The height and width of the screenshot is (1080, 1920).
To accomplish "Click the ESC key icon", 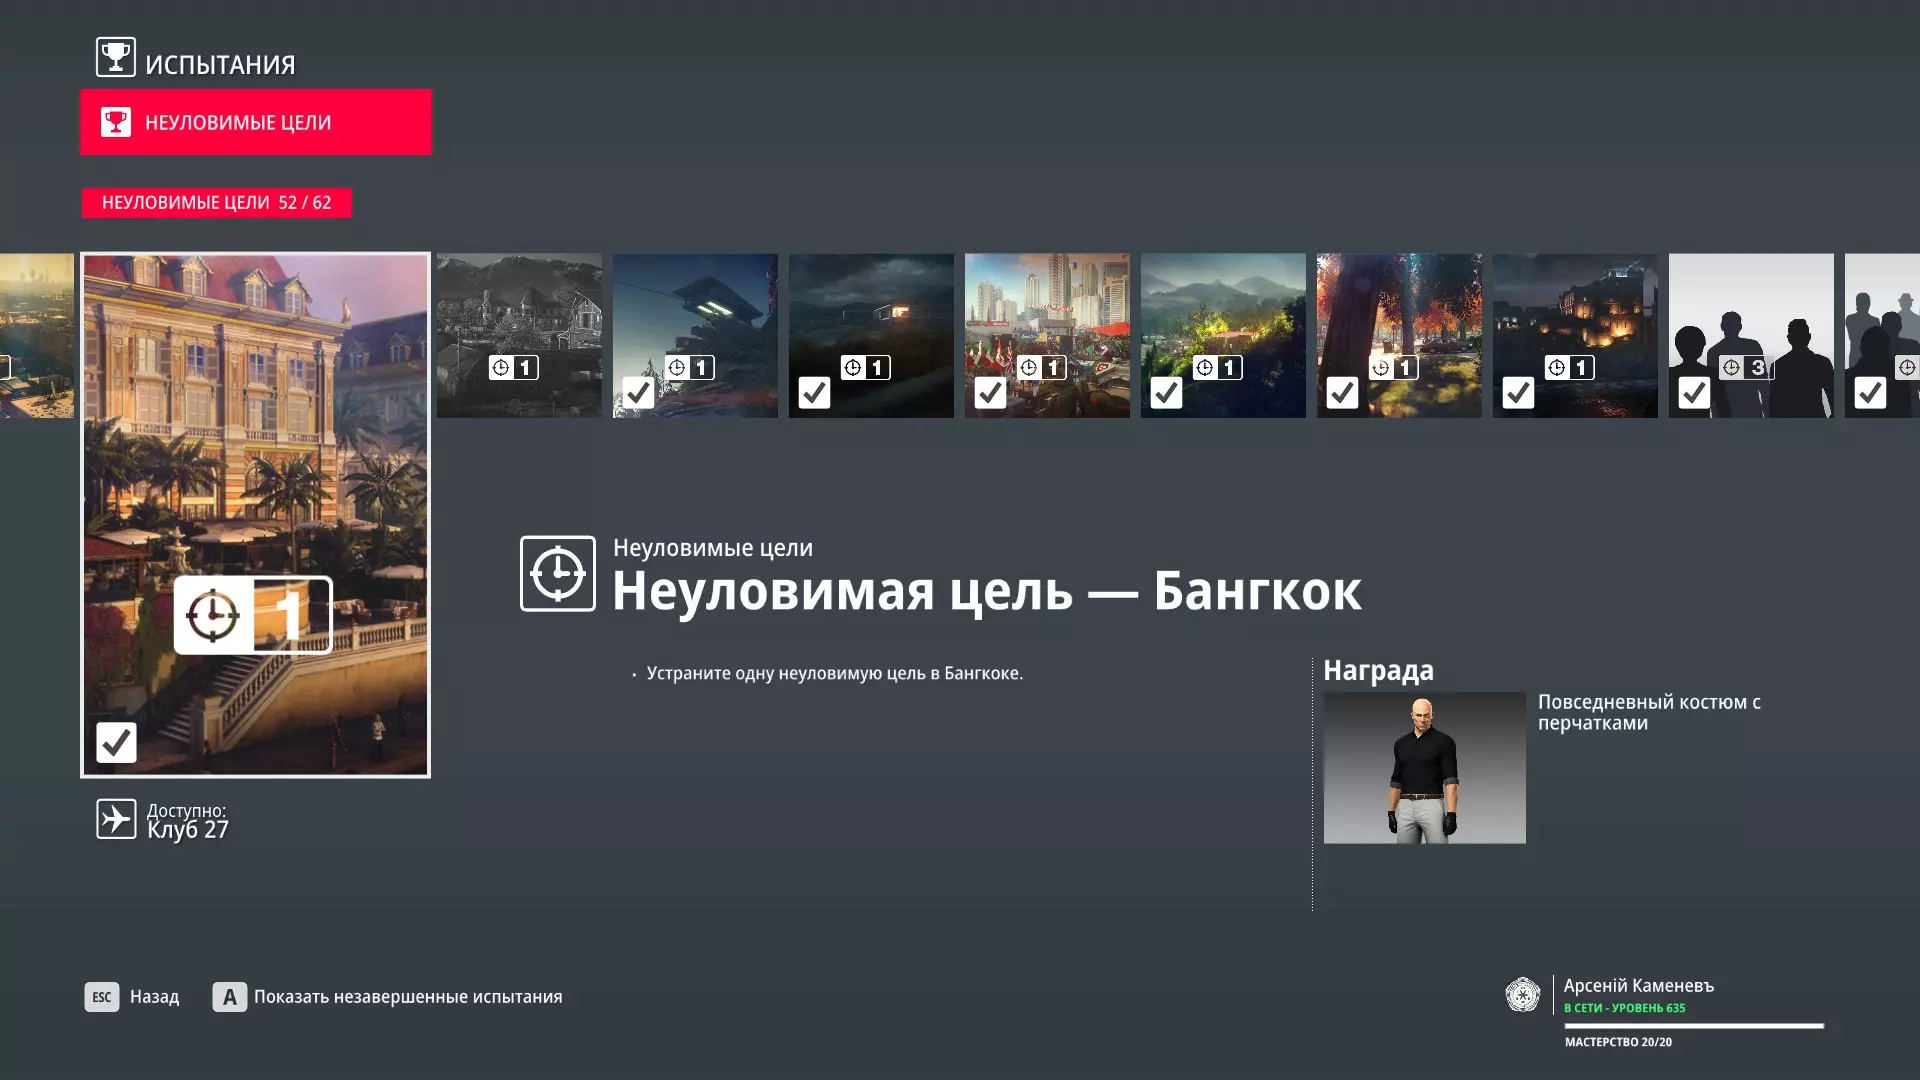I will [101, 997].
